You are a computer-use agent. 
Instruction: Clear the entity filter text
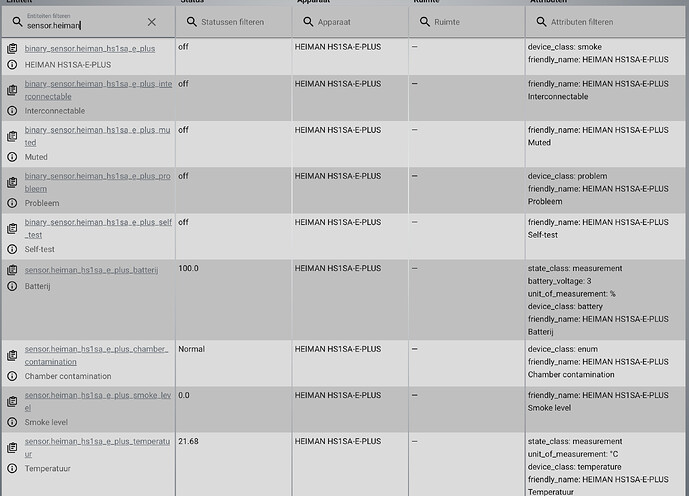click(x=152, y=22)
